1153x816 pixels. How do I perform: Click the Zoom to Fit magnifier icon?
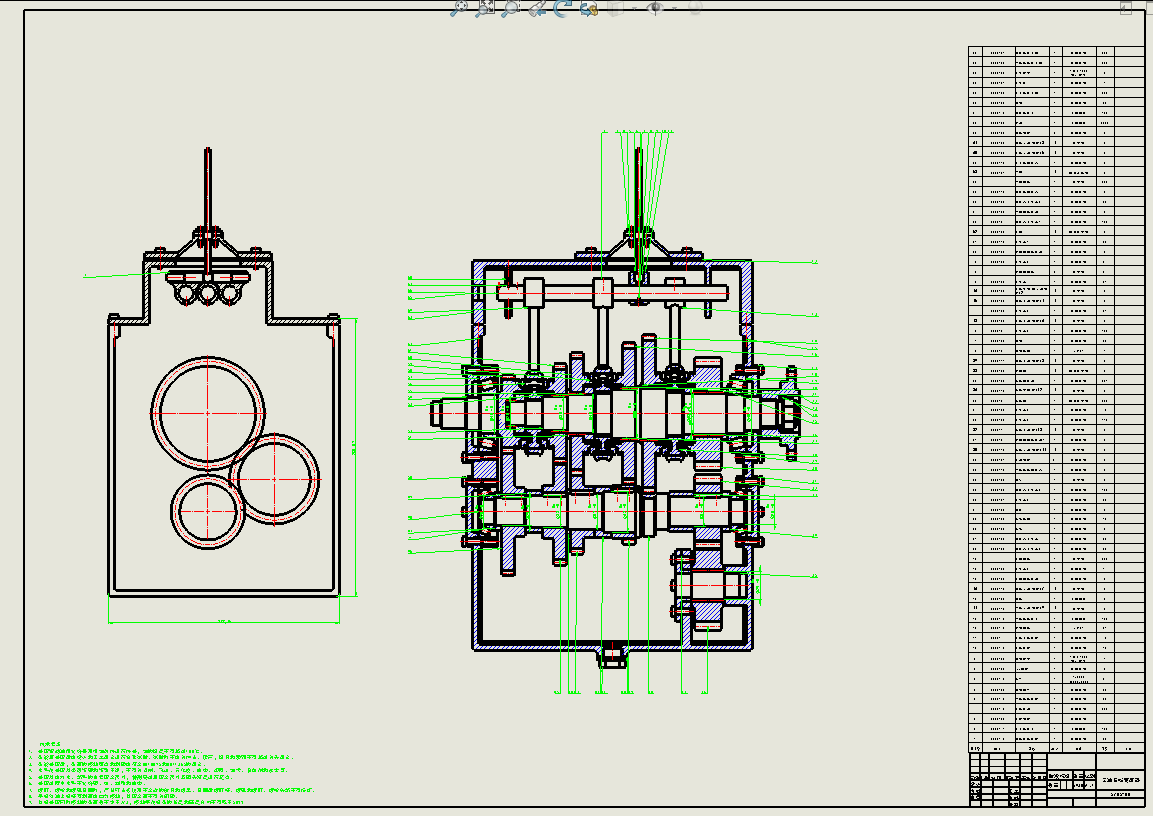[x=459, y=8]
